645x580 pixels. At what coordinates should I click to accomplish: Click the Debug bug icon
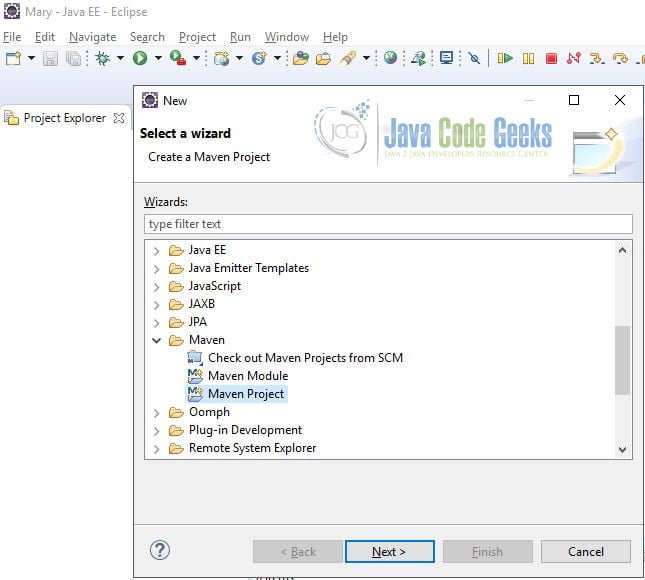coord(102,58)
